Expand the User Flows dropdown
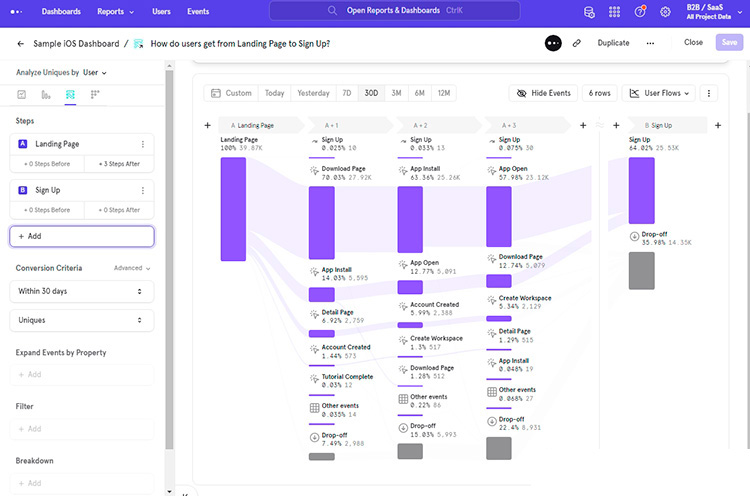750x496 pixels. (x=658, y=93)
